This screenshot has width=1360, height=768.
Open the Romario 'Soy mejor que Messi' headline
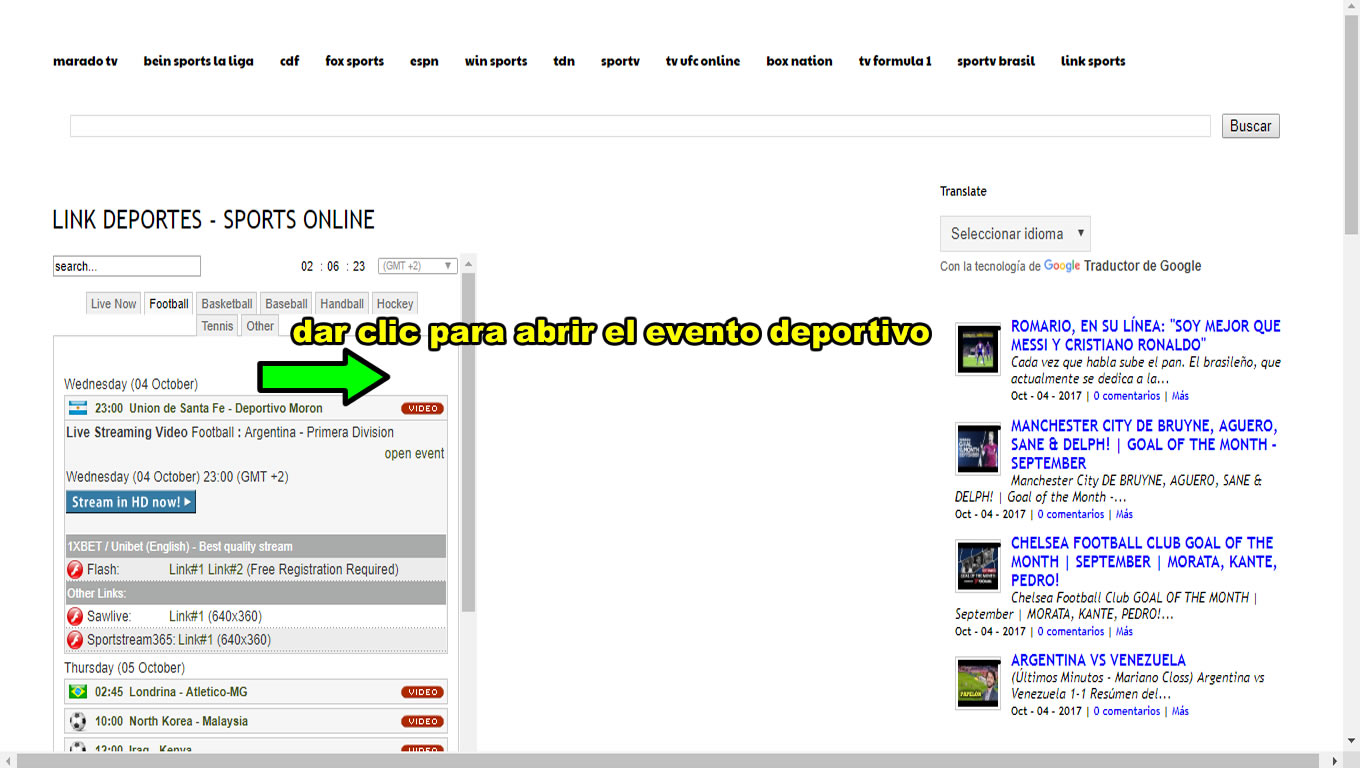[1146, 335]
